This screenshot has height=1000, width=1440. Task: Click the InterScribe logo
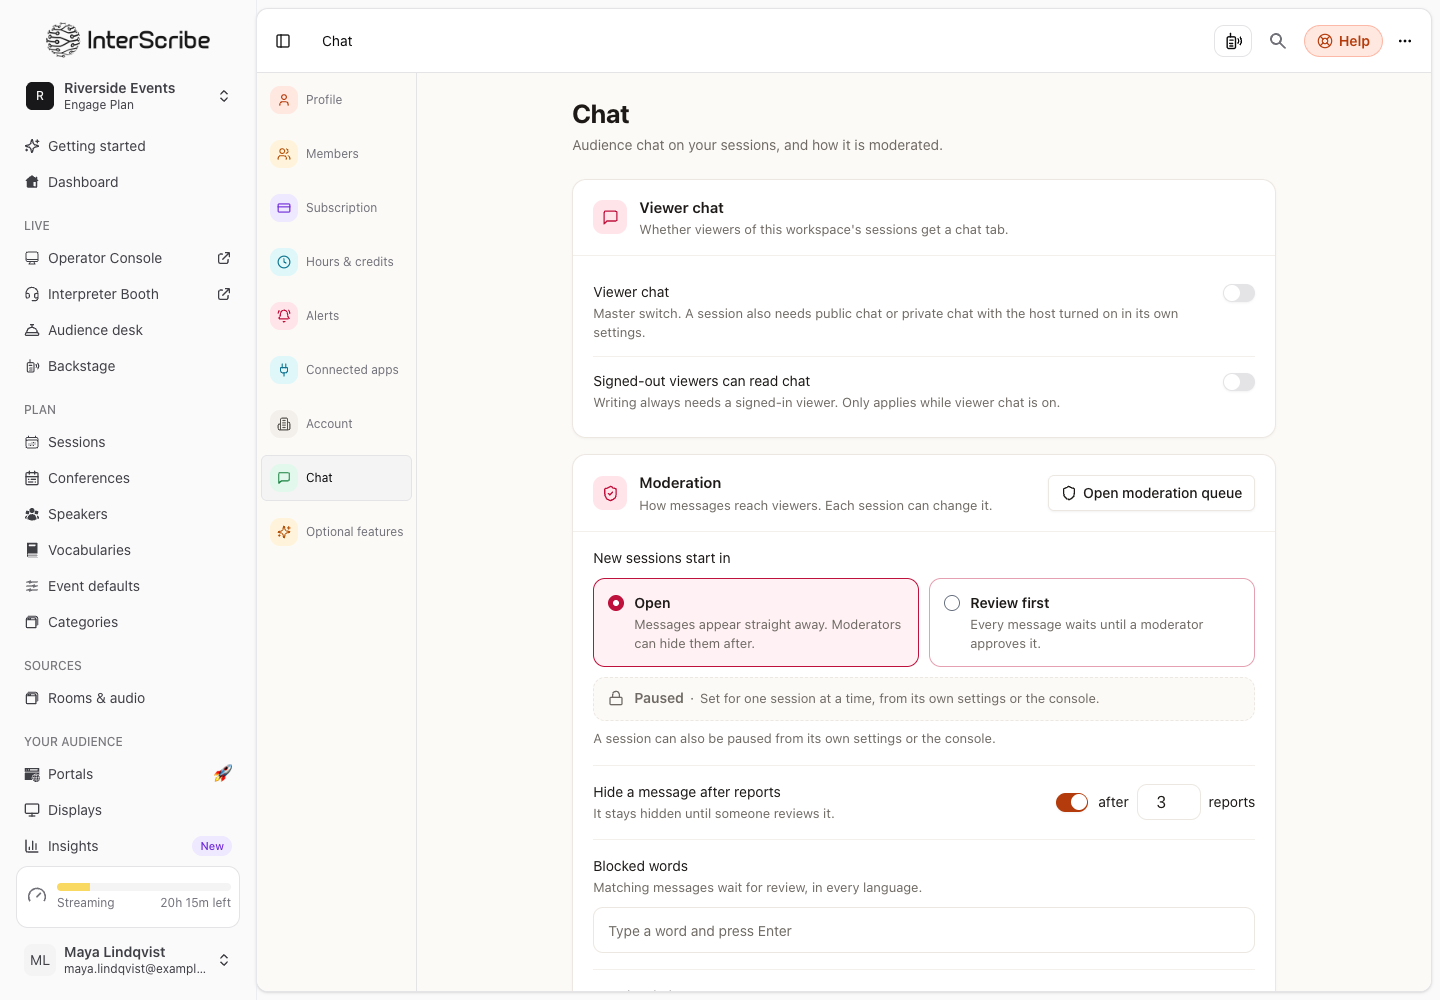[x=128, y=40]
